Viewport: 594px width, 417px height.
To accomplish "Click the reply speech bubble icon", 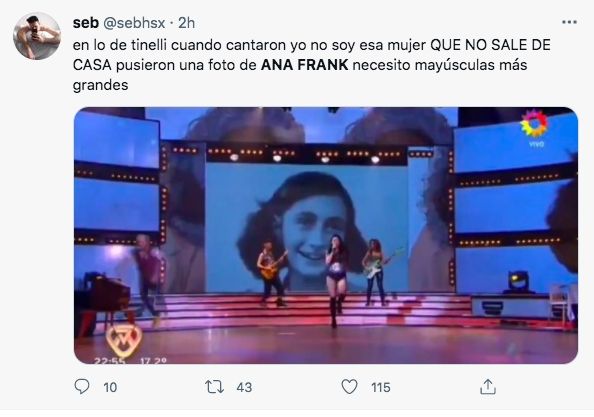I will [x=82, y=387].
